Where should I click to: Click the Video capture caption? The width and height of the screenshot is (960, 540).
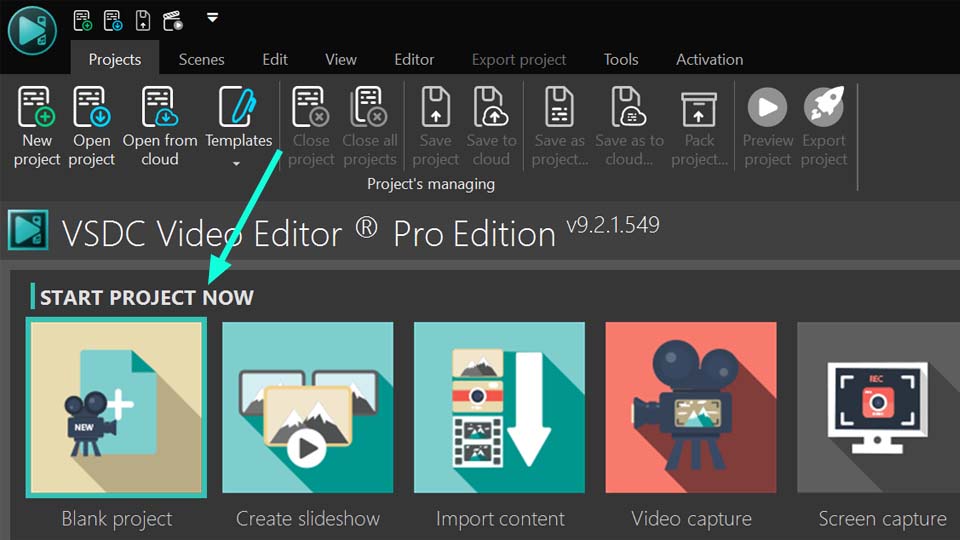(x=691, y=519)
